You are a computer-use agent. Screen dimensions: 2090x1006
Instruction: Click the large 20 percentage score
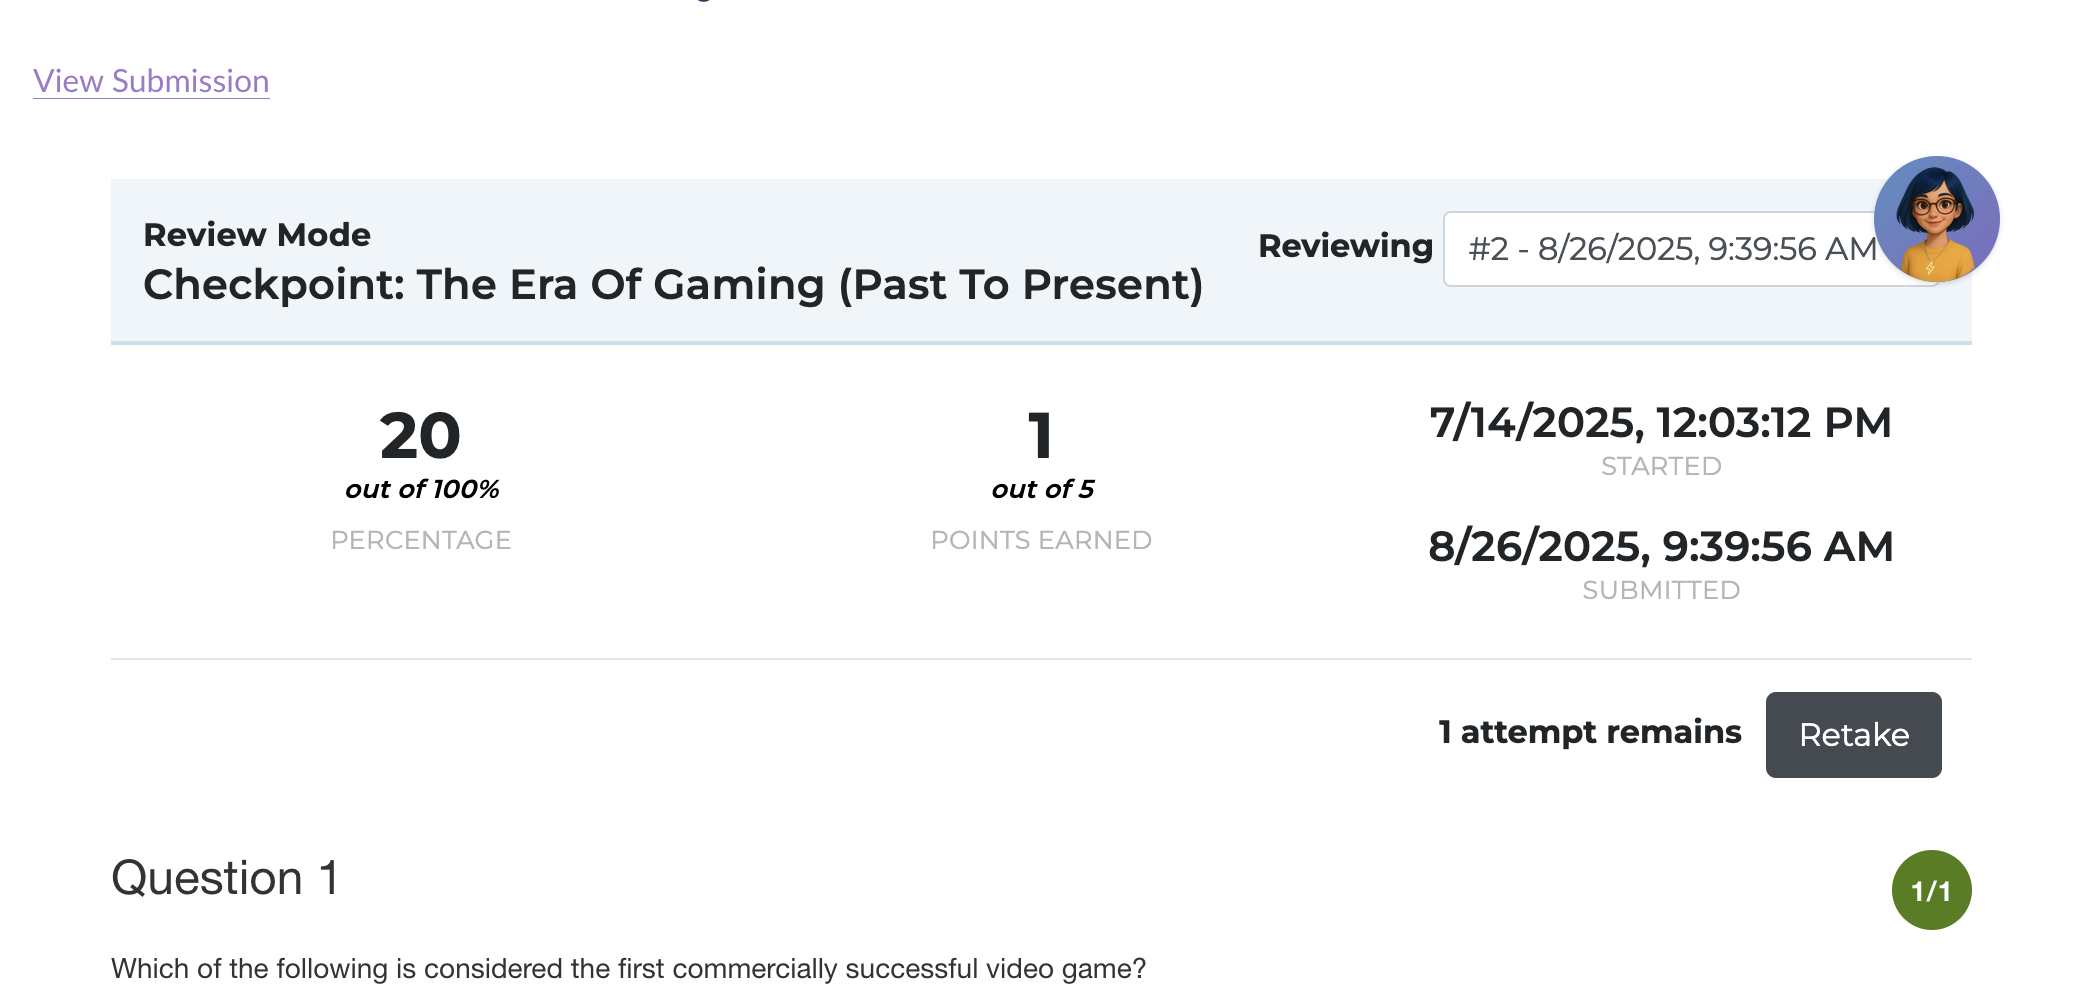coord(420,436)
